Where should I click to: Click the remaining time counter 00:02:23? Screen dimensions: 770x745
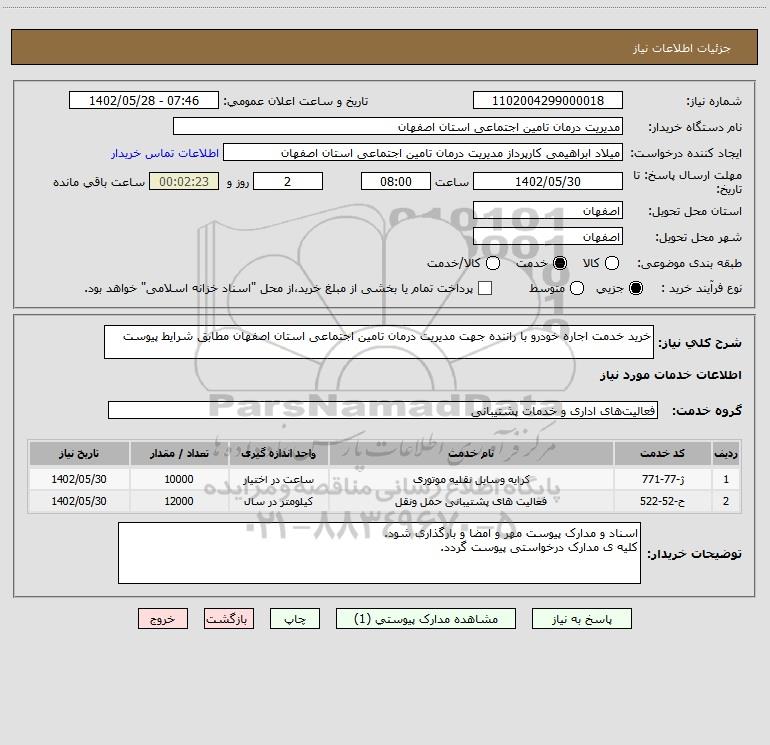(184, 181)
